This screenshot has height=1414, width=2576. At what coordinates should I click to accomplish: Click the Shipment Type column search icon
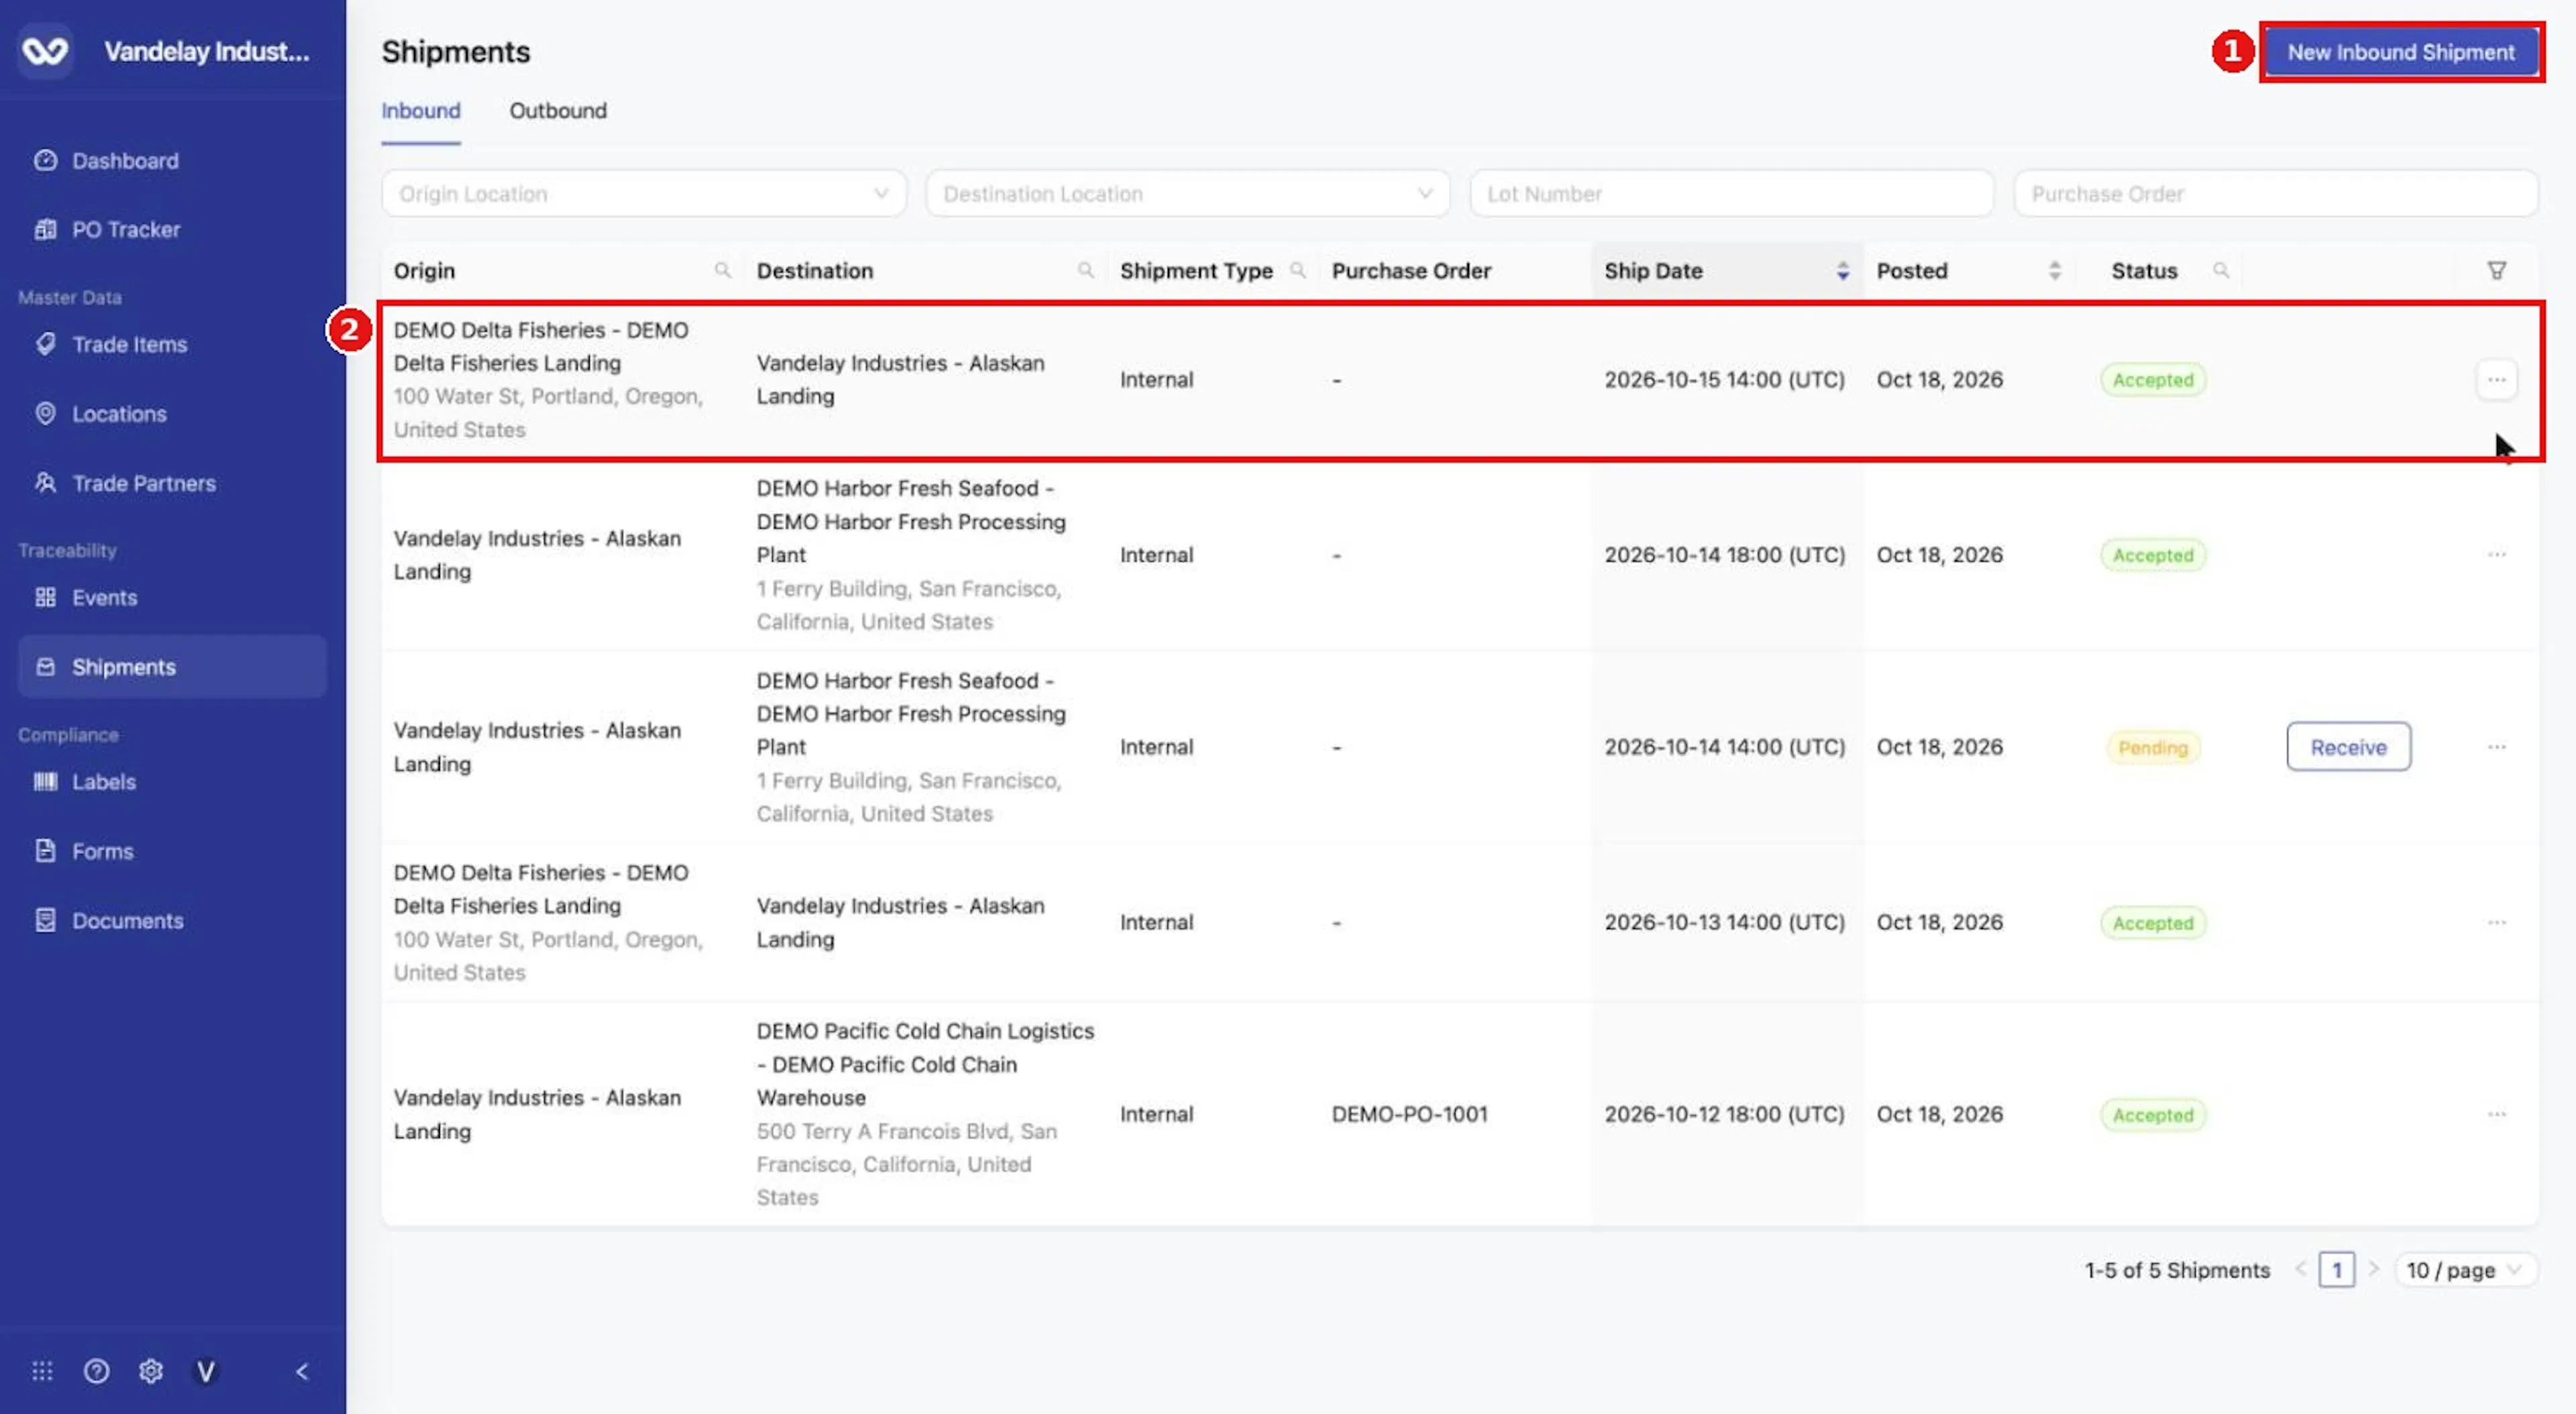point(1297,270)
